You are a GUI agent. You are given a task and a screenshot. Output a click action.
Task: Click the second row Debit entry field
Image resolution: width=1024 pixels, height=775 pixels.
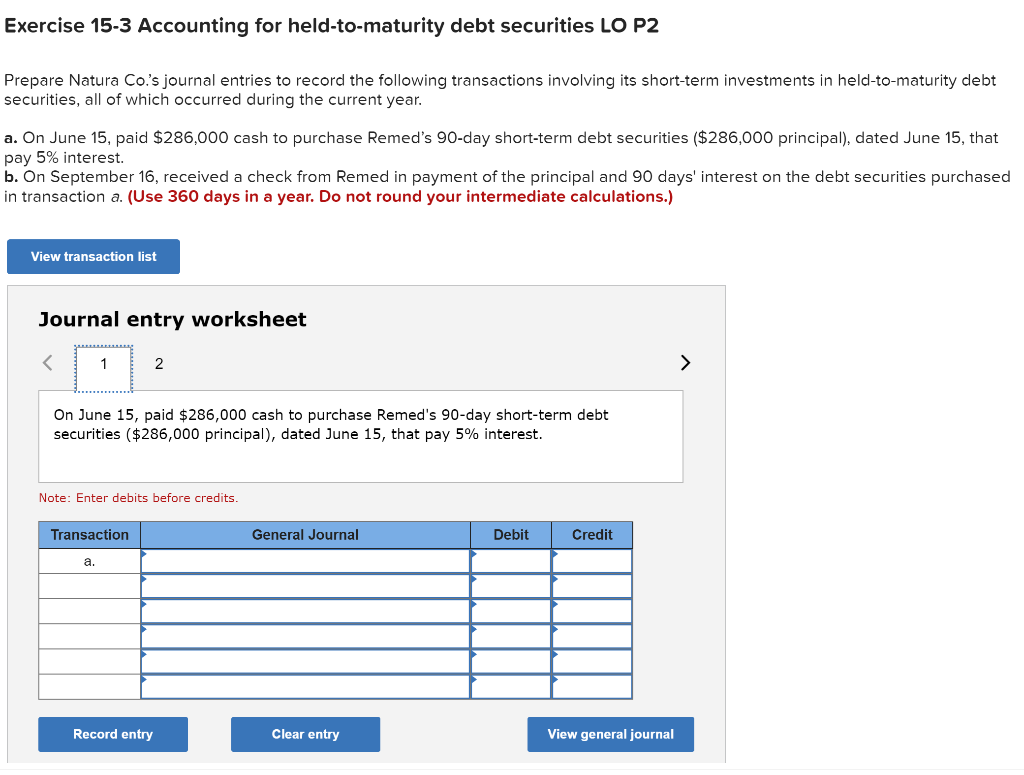[512, 586]
